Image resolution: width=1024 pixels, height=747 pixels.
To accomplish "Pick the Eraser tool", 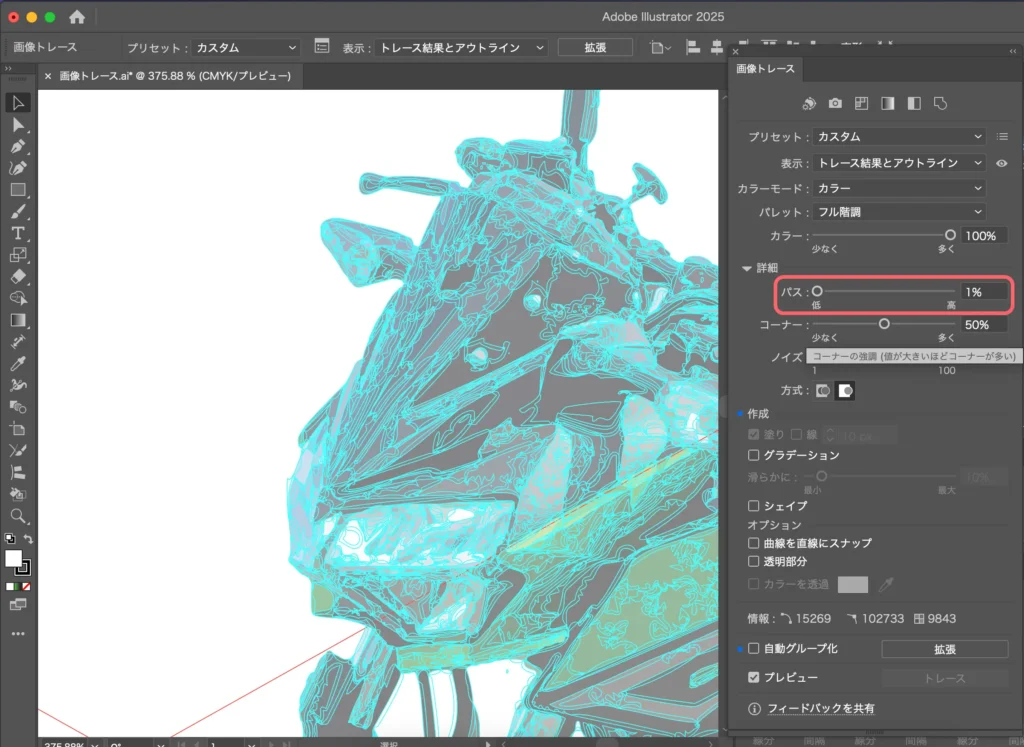I will [x=18, y=276].
